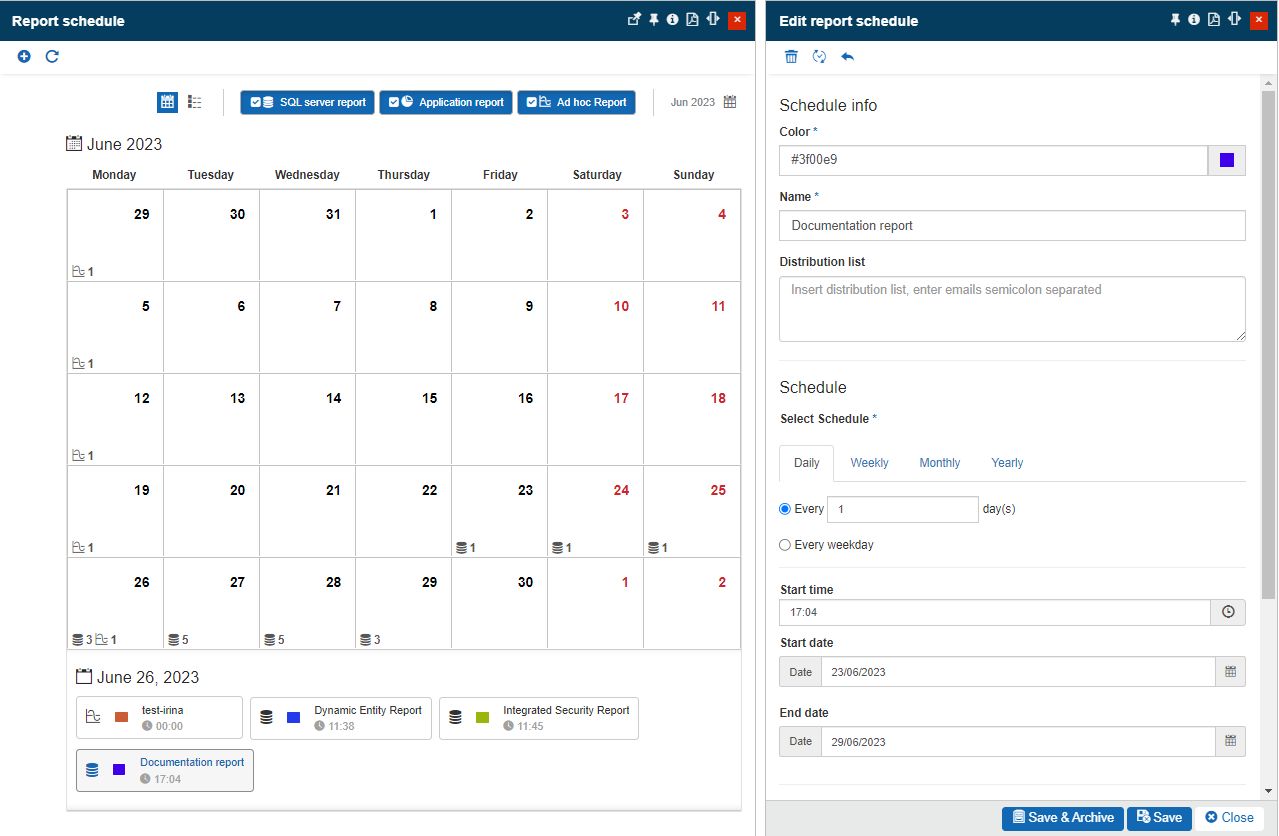This screenshot has width=1279, height=836.
Task: Open the purple color swatch picker
Action: [x=1227, y=160]
